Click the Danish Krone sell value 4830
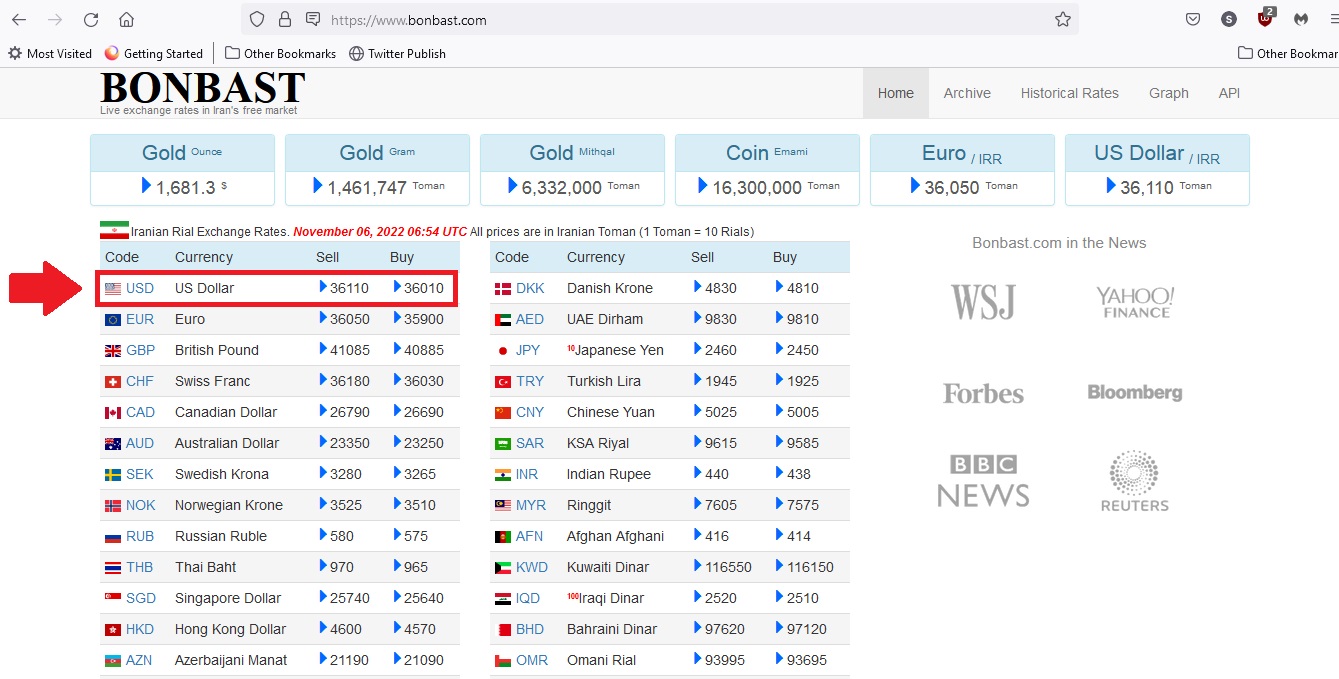 (x=721, y=288)
